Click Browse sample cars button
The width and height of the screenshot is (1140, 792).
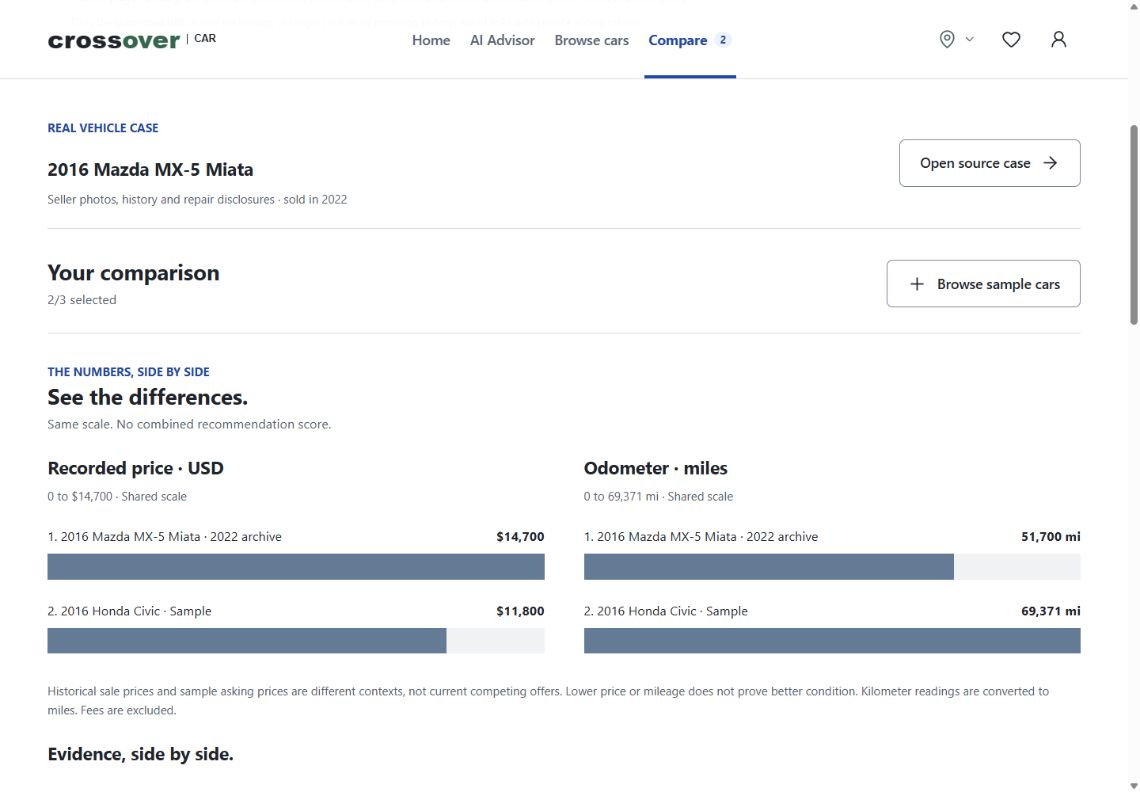point(983,284)
